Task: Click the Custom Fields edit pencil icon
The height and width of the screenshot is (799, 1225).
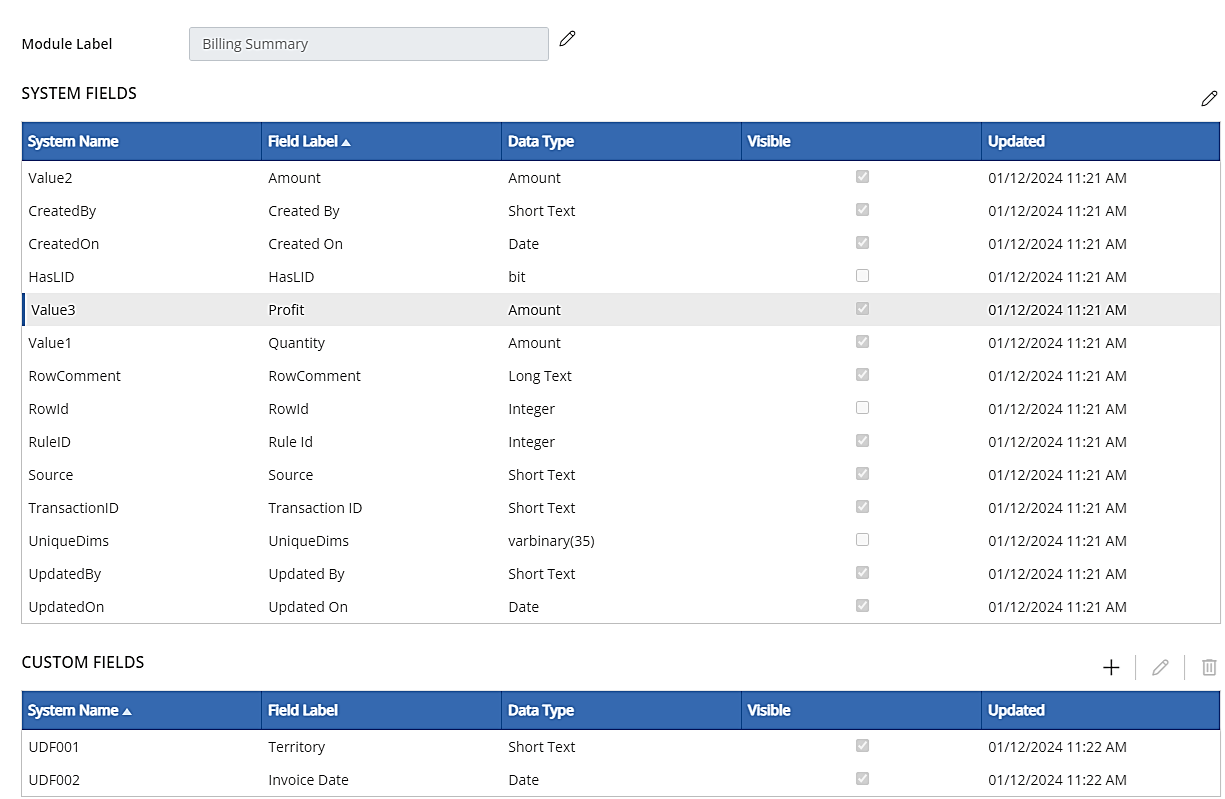Action: click(1160, 667)
